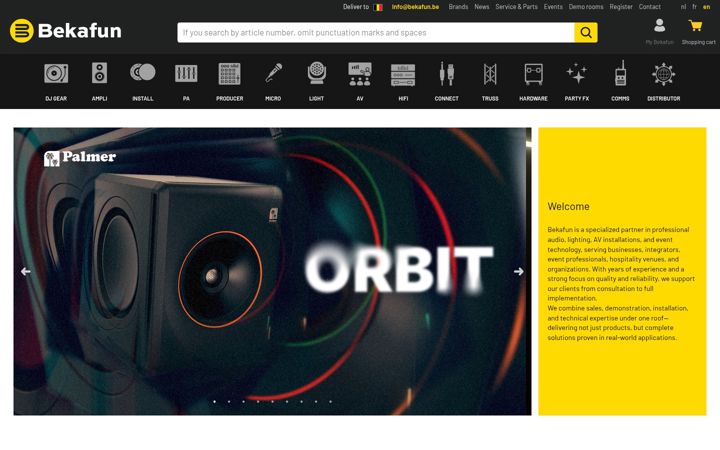Select the HiFi stereo rack icon
Screen dimensions: 720x450
[403, 75]
